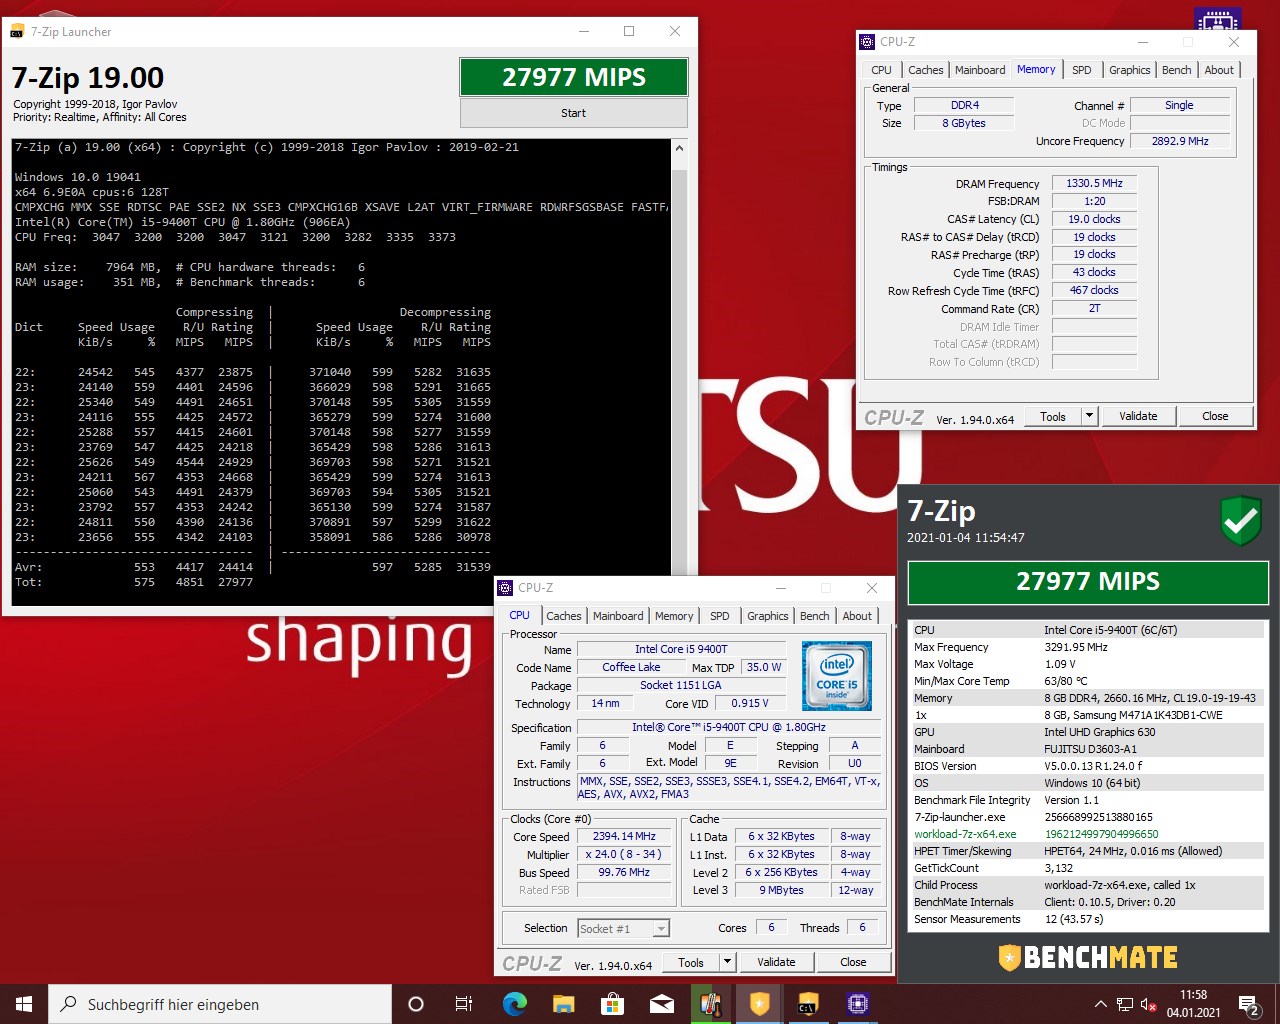Click Command Rate value 2T
The image size is (1280, 1024).
[x=1094, y=309]
